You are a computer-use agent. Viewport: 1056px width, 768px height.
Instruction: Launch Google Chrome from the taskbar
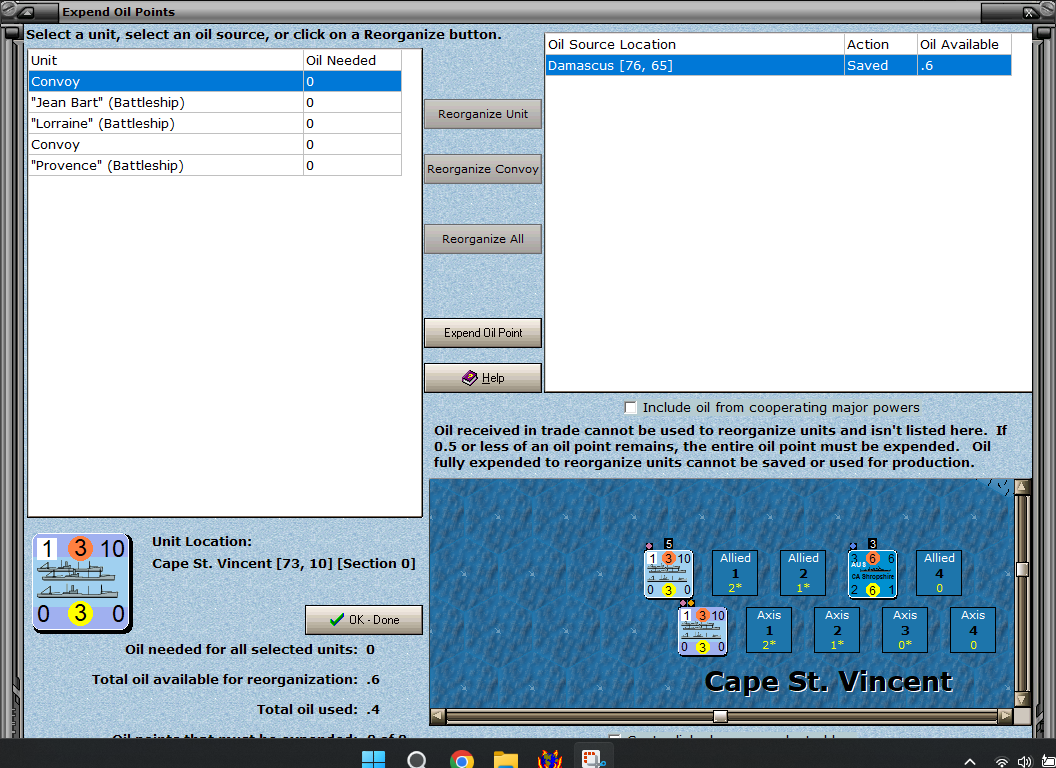(x=461, y=759)
